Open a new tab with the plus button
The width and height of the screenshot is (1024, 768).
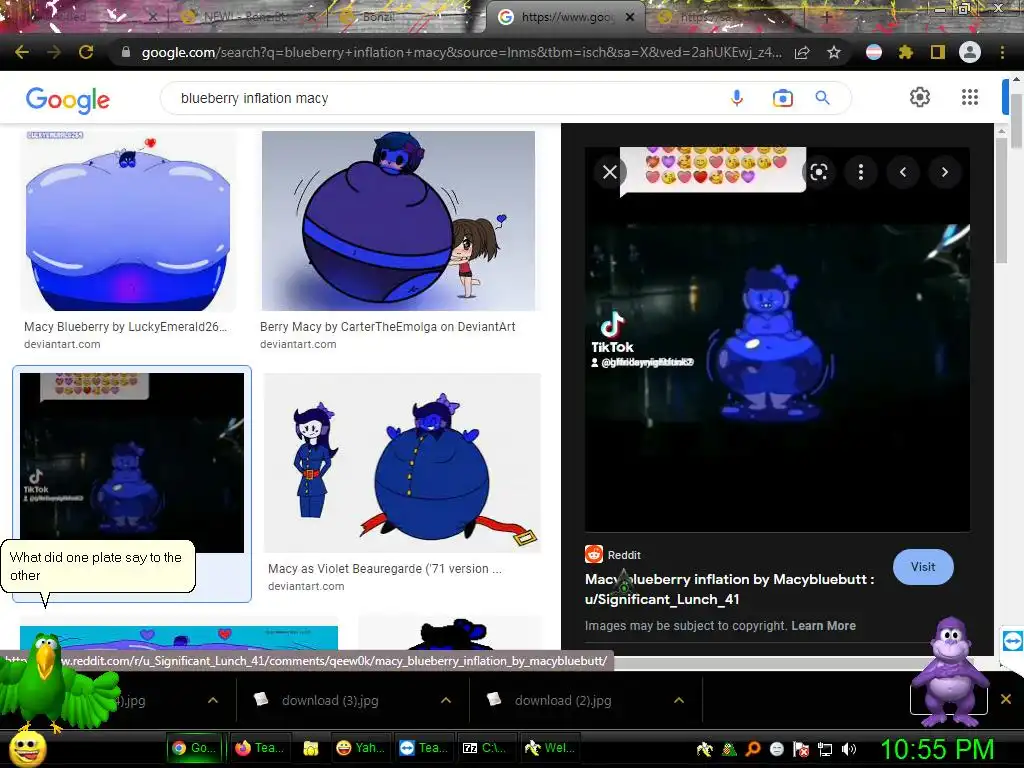click(x=826, y=17)
